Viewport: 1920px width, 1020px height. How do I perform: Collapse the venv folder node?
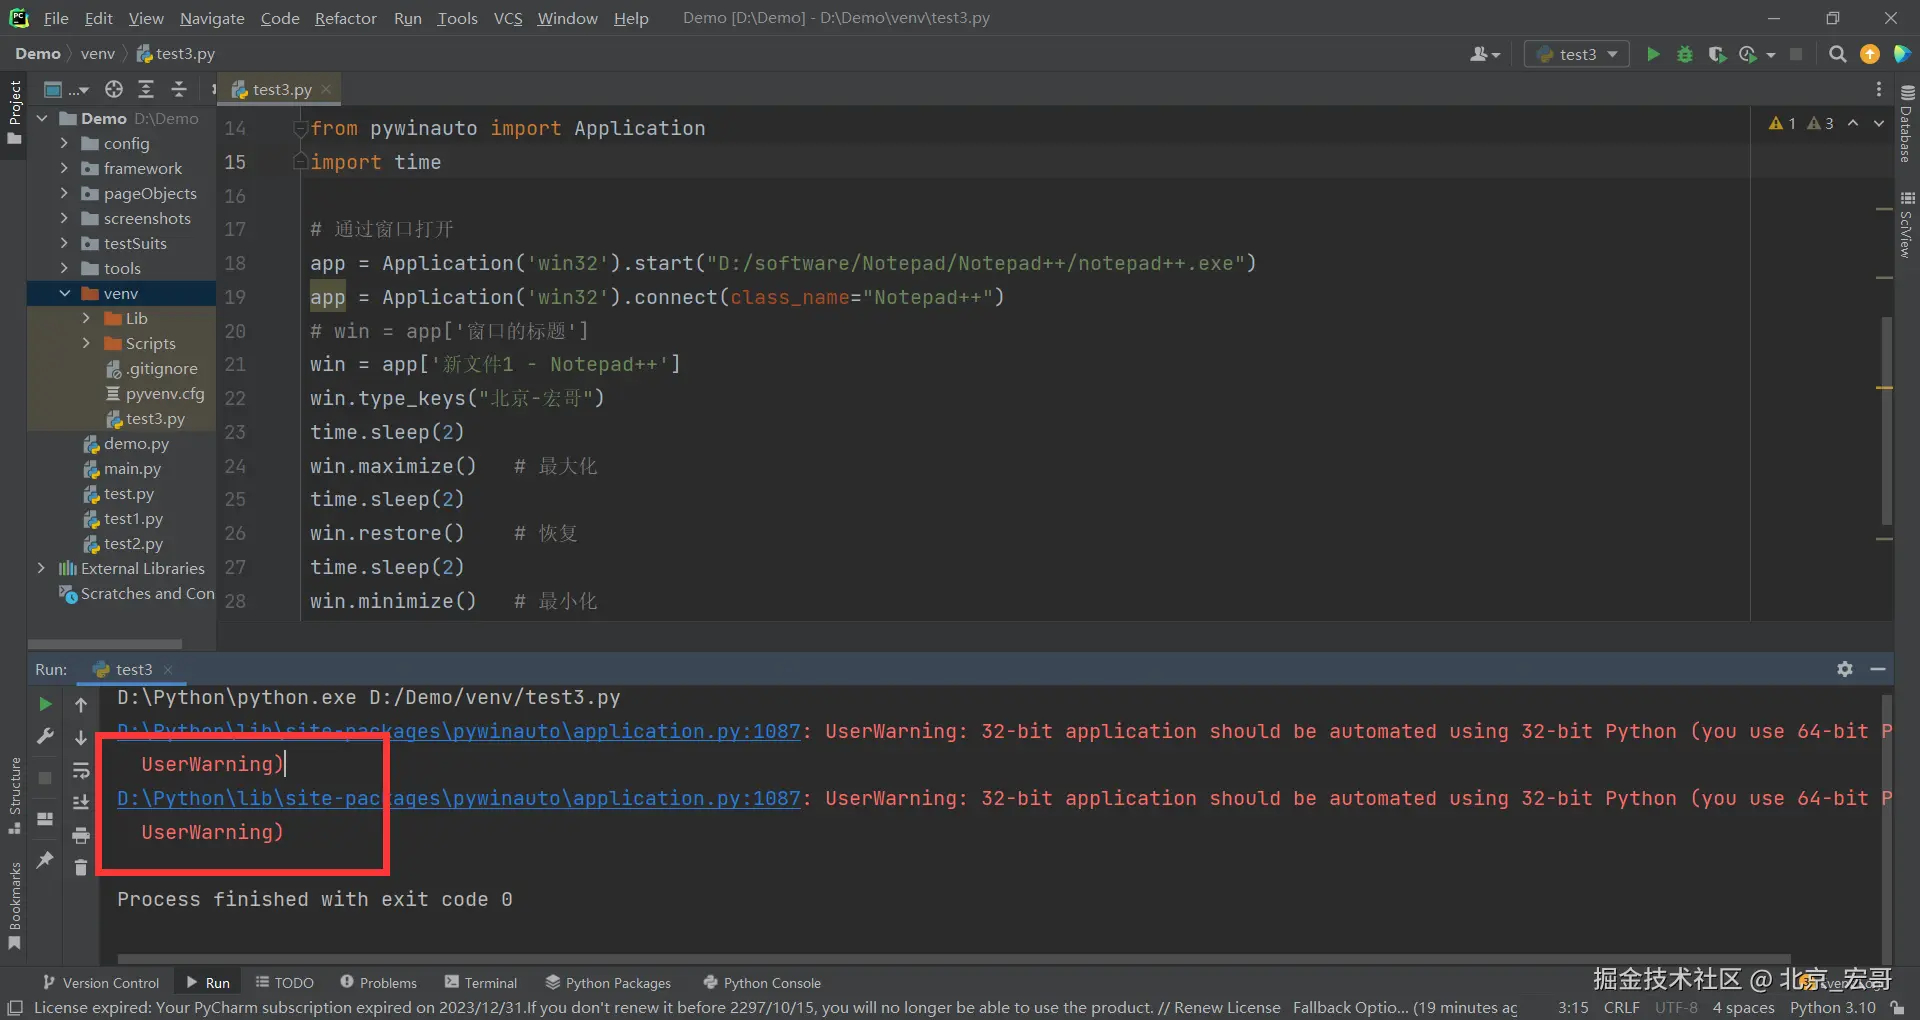(64, 293)
